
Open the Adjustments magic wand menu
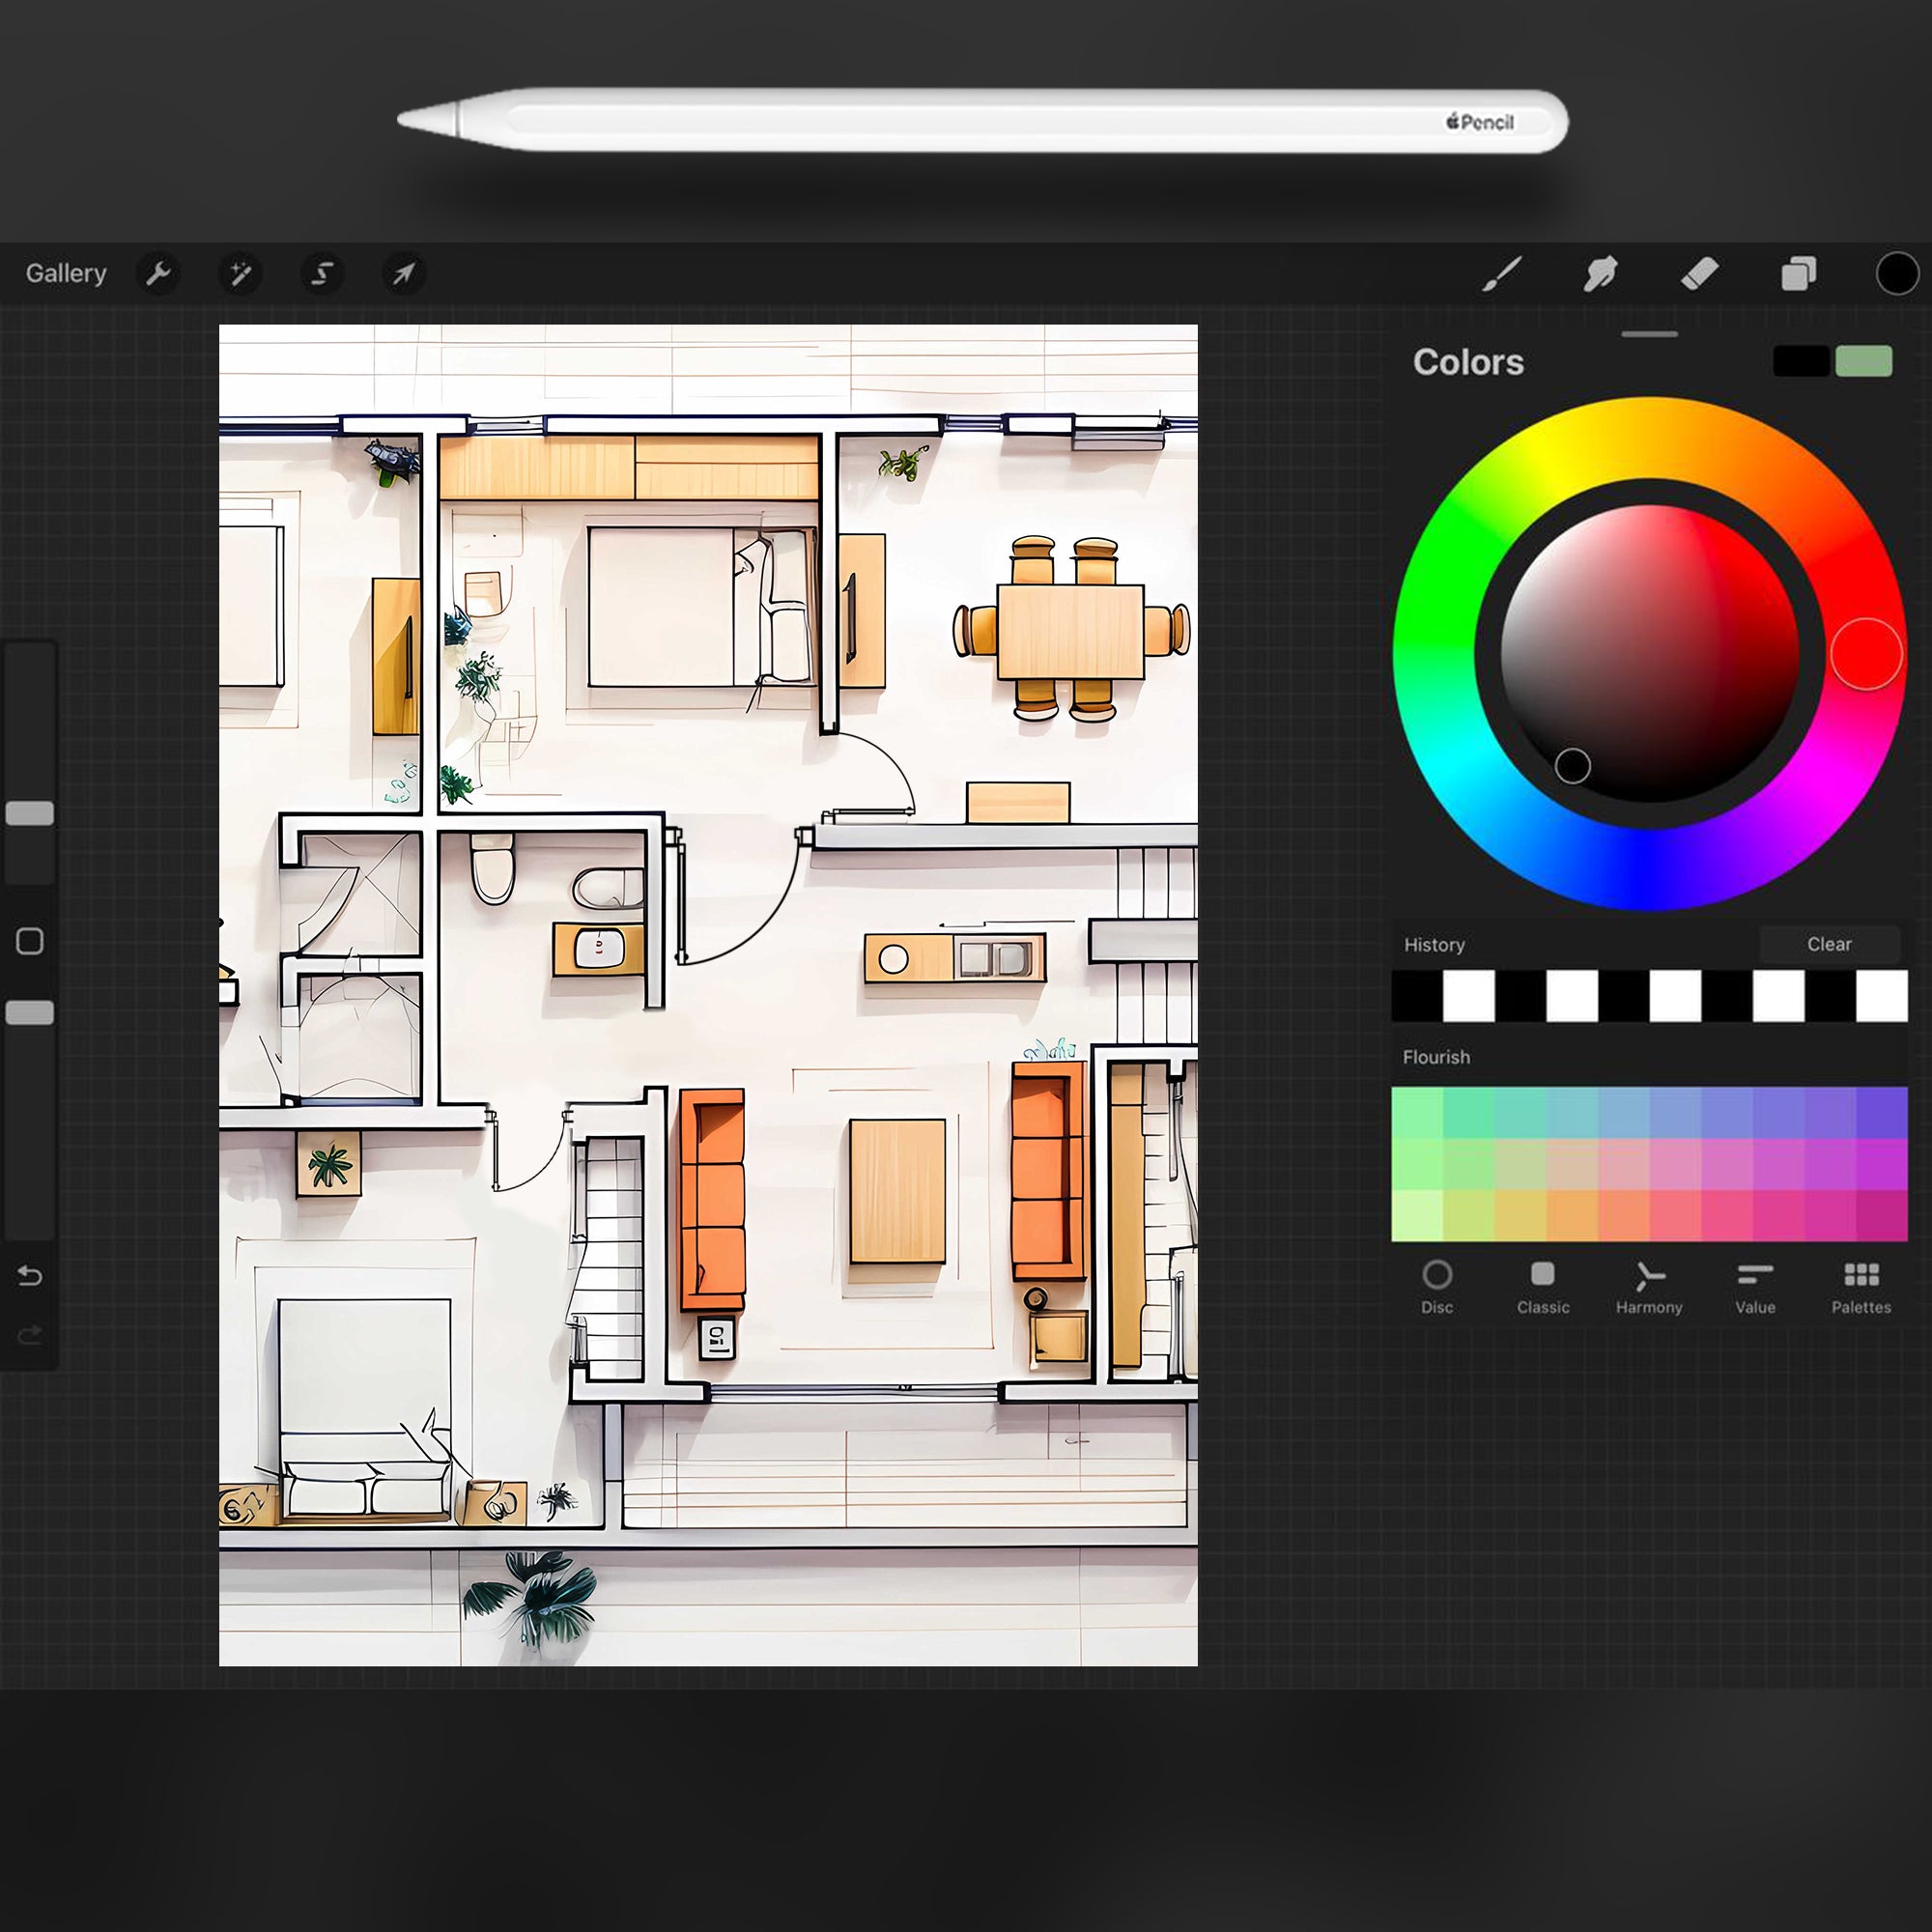click(241, 274)
